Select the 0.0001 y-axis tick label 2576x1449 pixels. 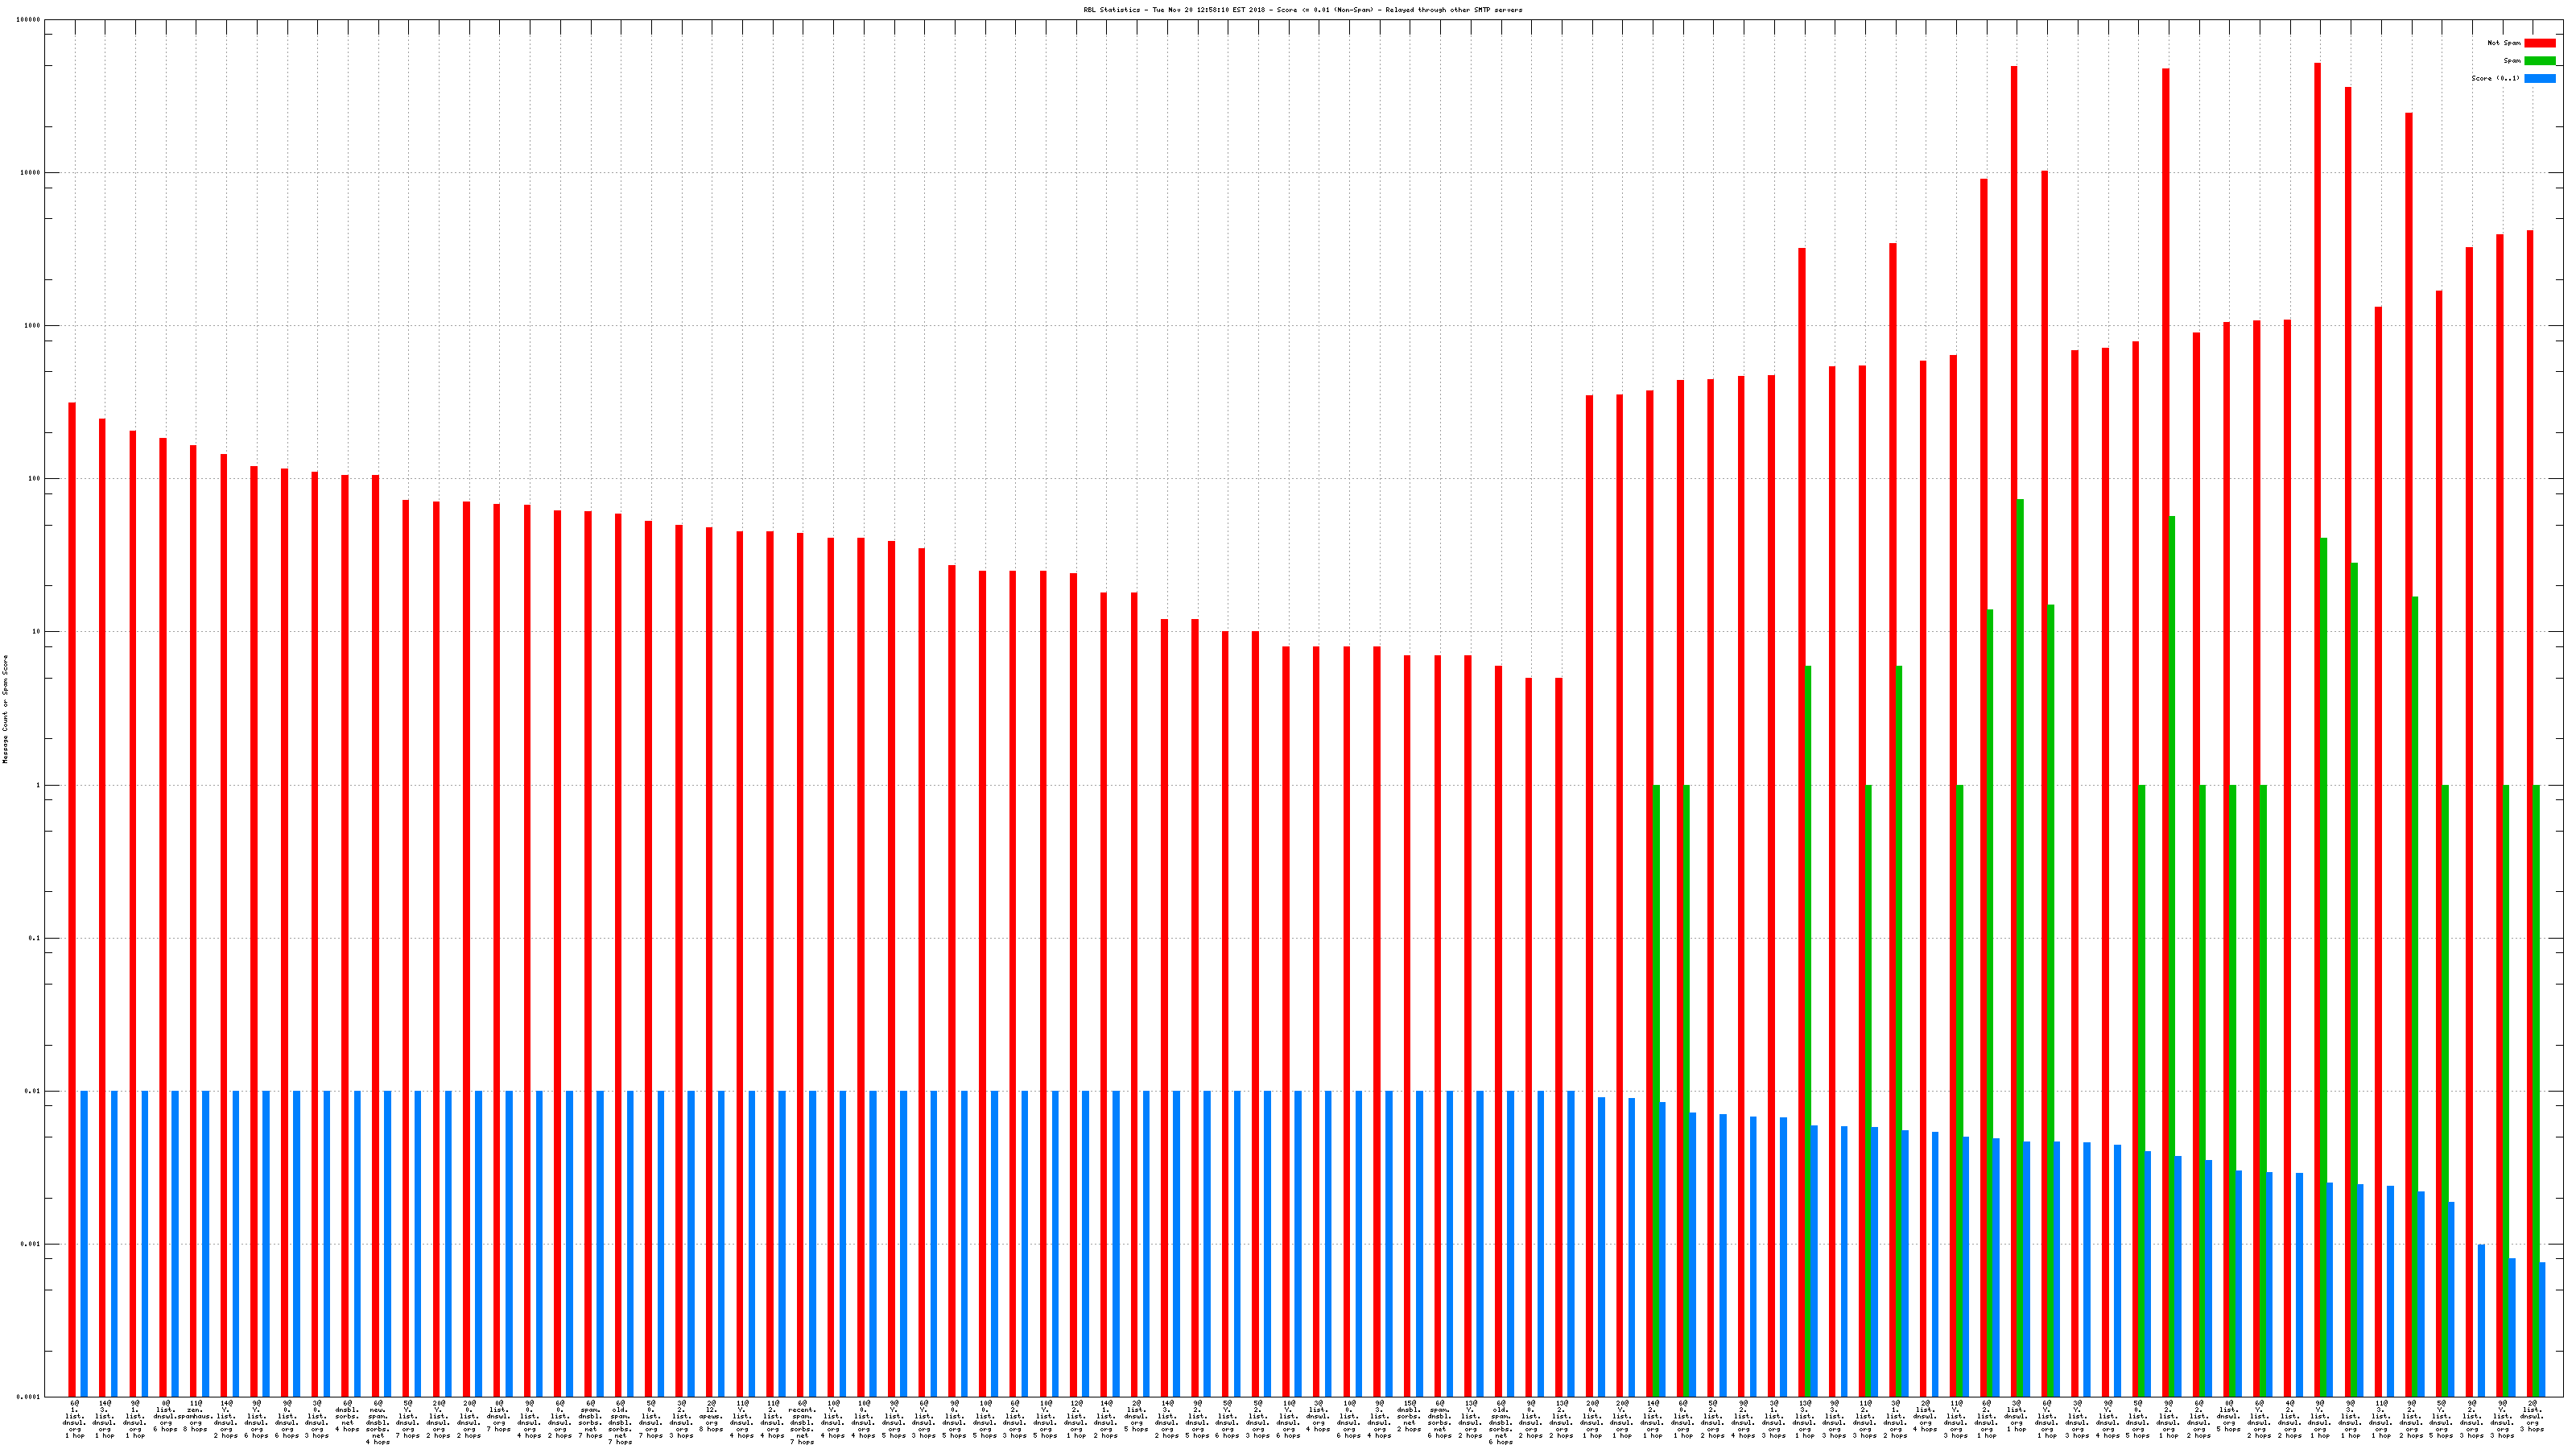coord(29,1397)
